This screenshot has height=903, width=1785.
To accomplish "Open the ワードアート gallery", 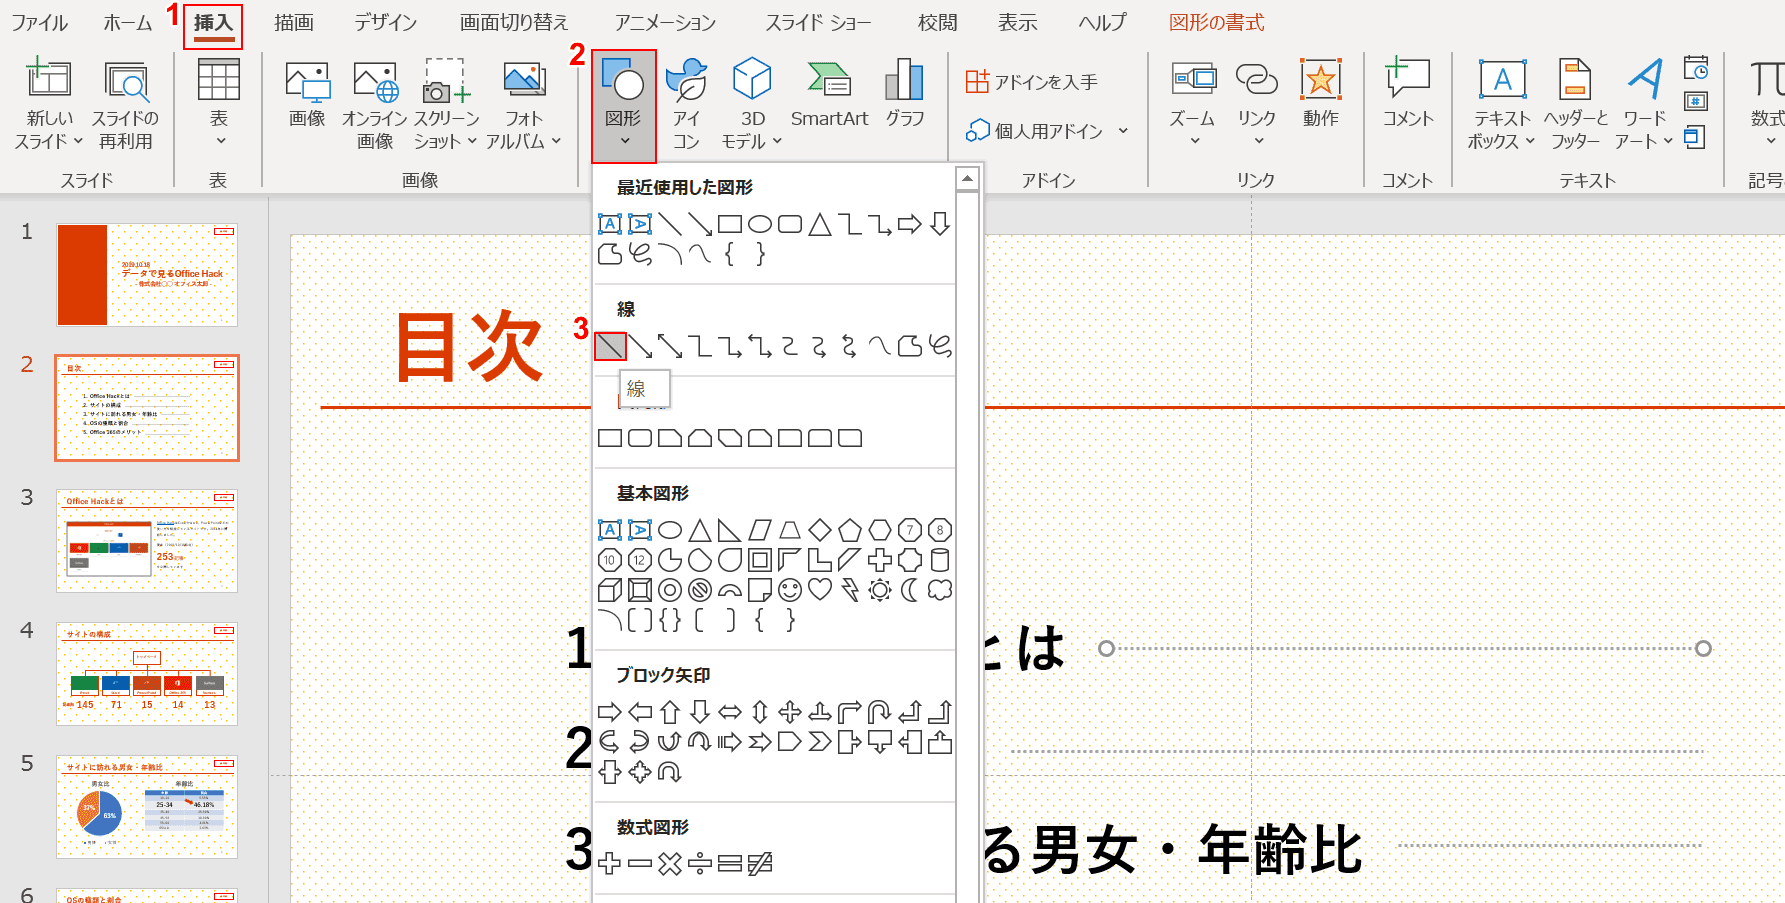I will pos(1644,105).
